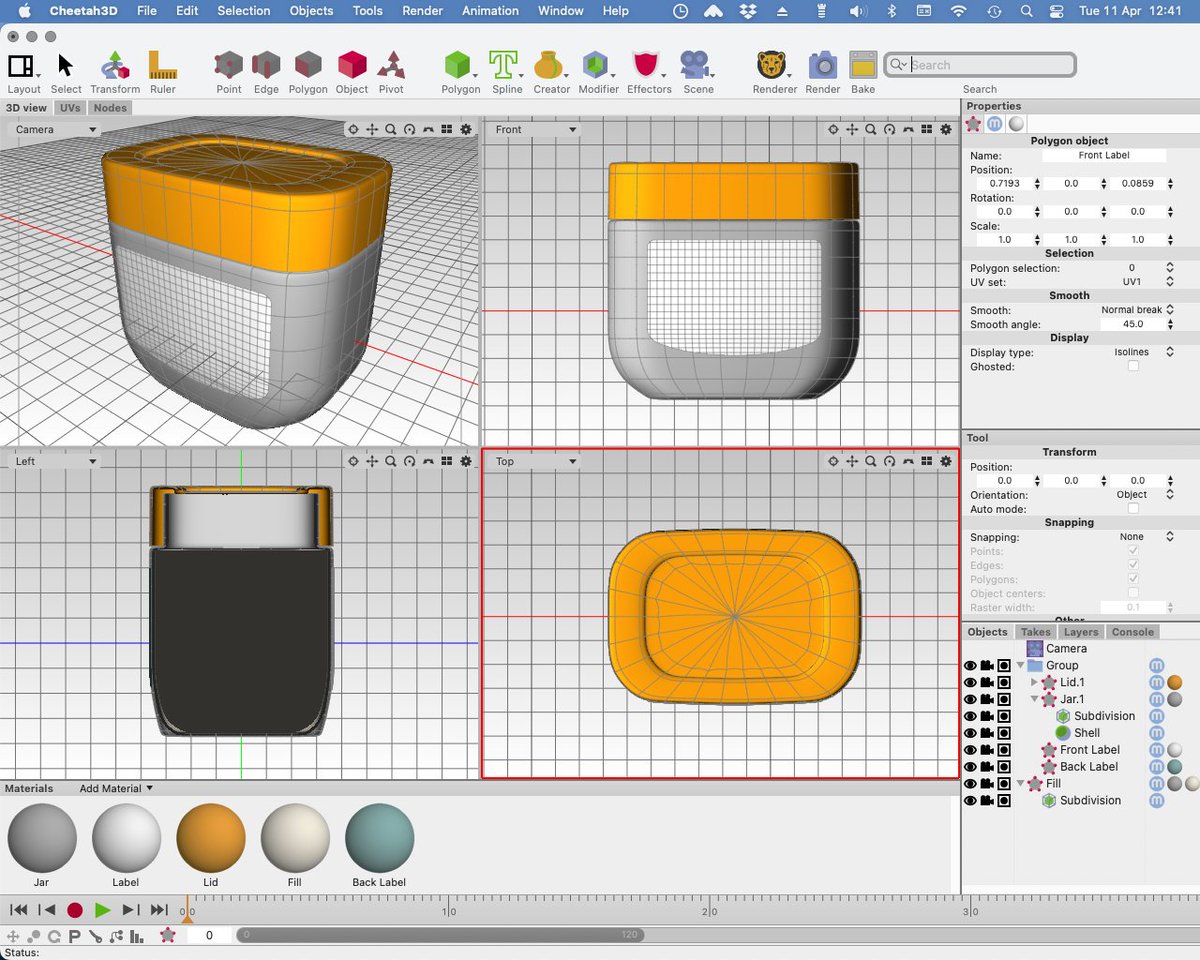Viewport: 1200px width, 960px height.
Task: Switch to the UVs tab
Action: 70,107
